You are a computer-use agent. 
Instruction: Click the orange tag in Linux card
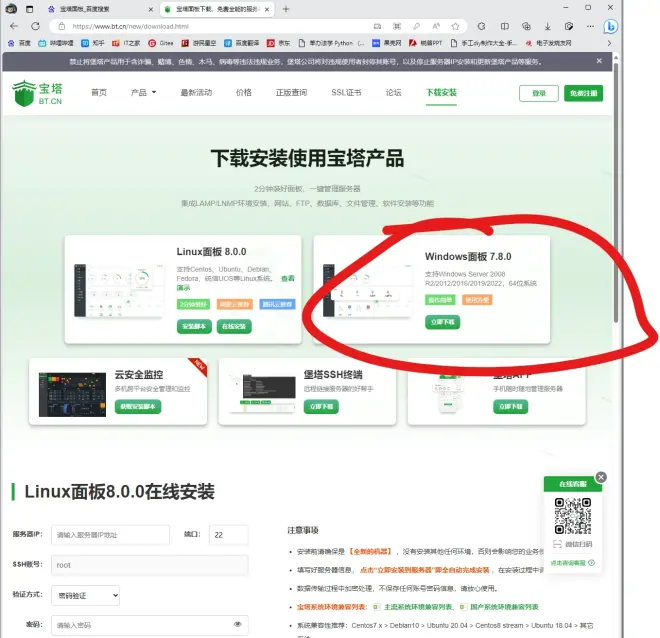click(x=234, y=304)
